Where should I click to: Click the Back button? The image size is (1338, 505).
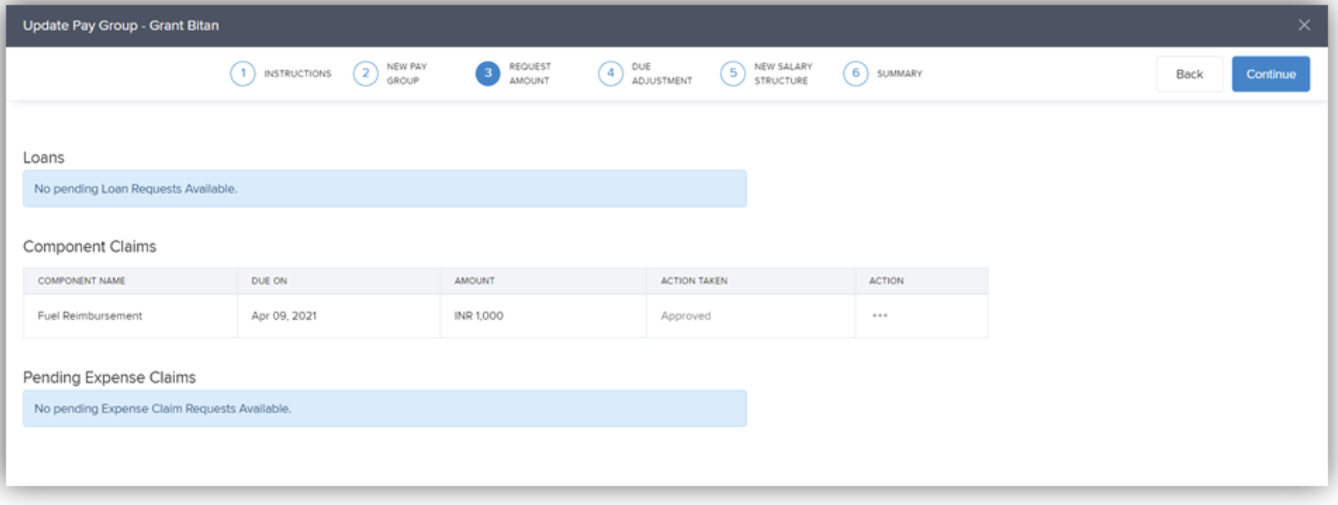pos(1190,74)
